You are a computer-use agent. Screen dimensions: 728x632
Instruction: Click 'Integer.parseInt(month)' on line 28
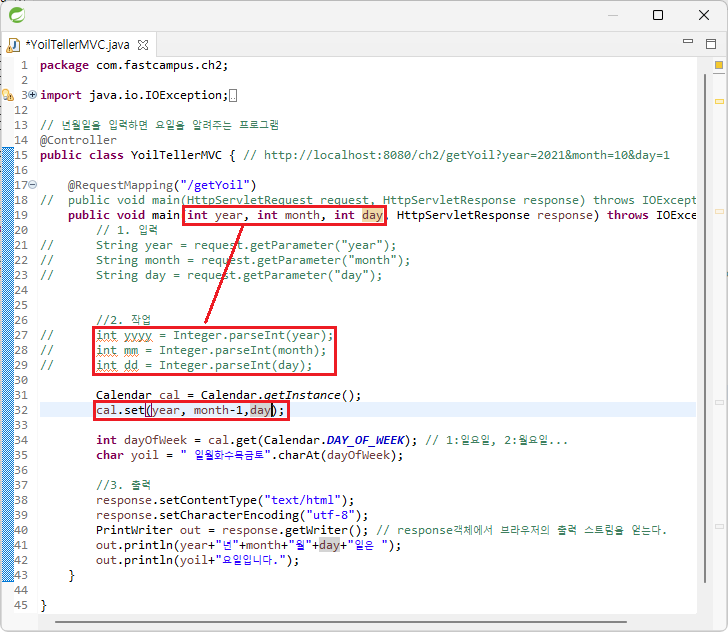click(x=242, y=350)
